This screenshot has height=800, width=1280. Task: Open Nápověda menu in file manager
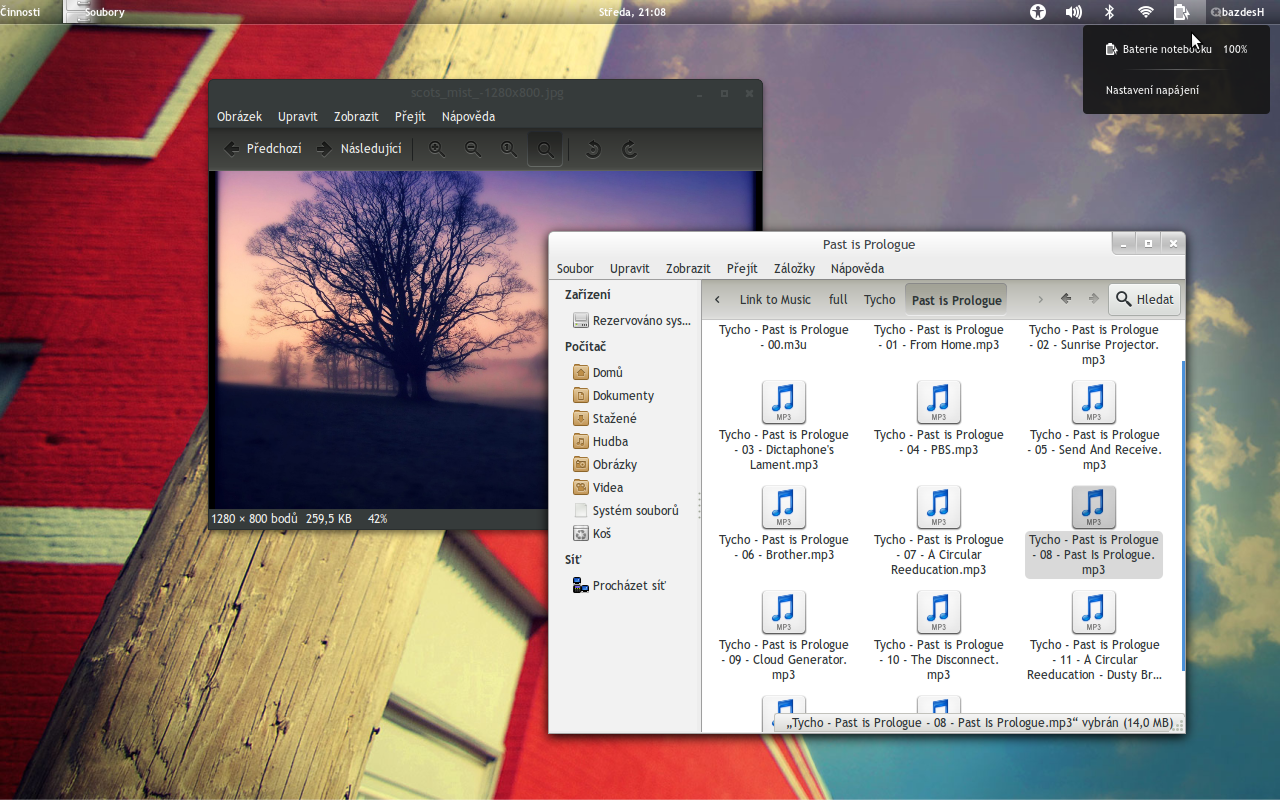point(857,268)
